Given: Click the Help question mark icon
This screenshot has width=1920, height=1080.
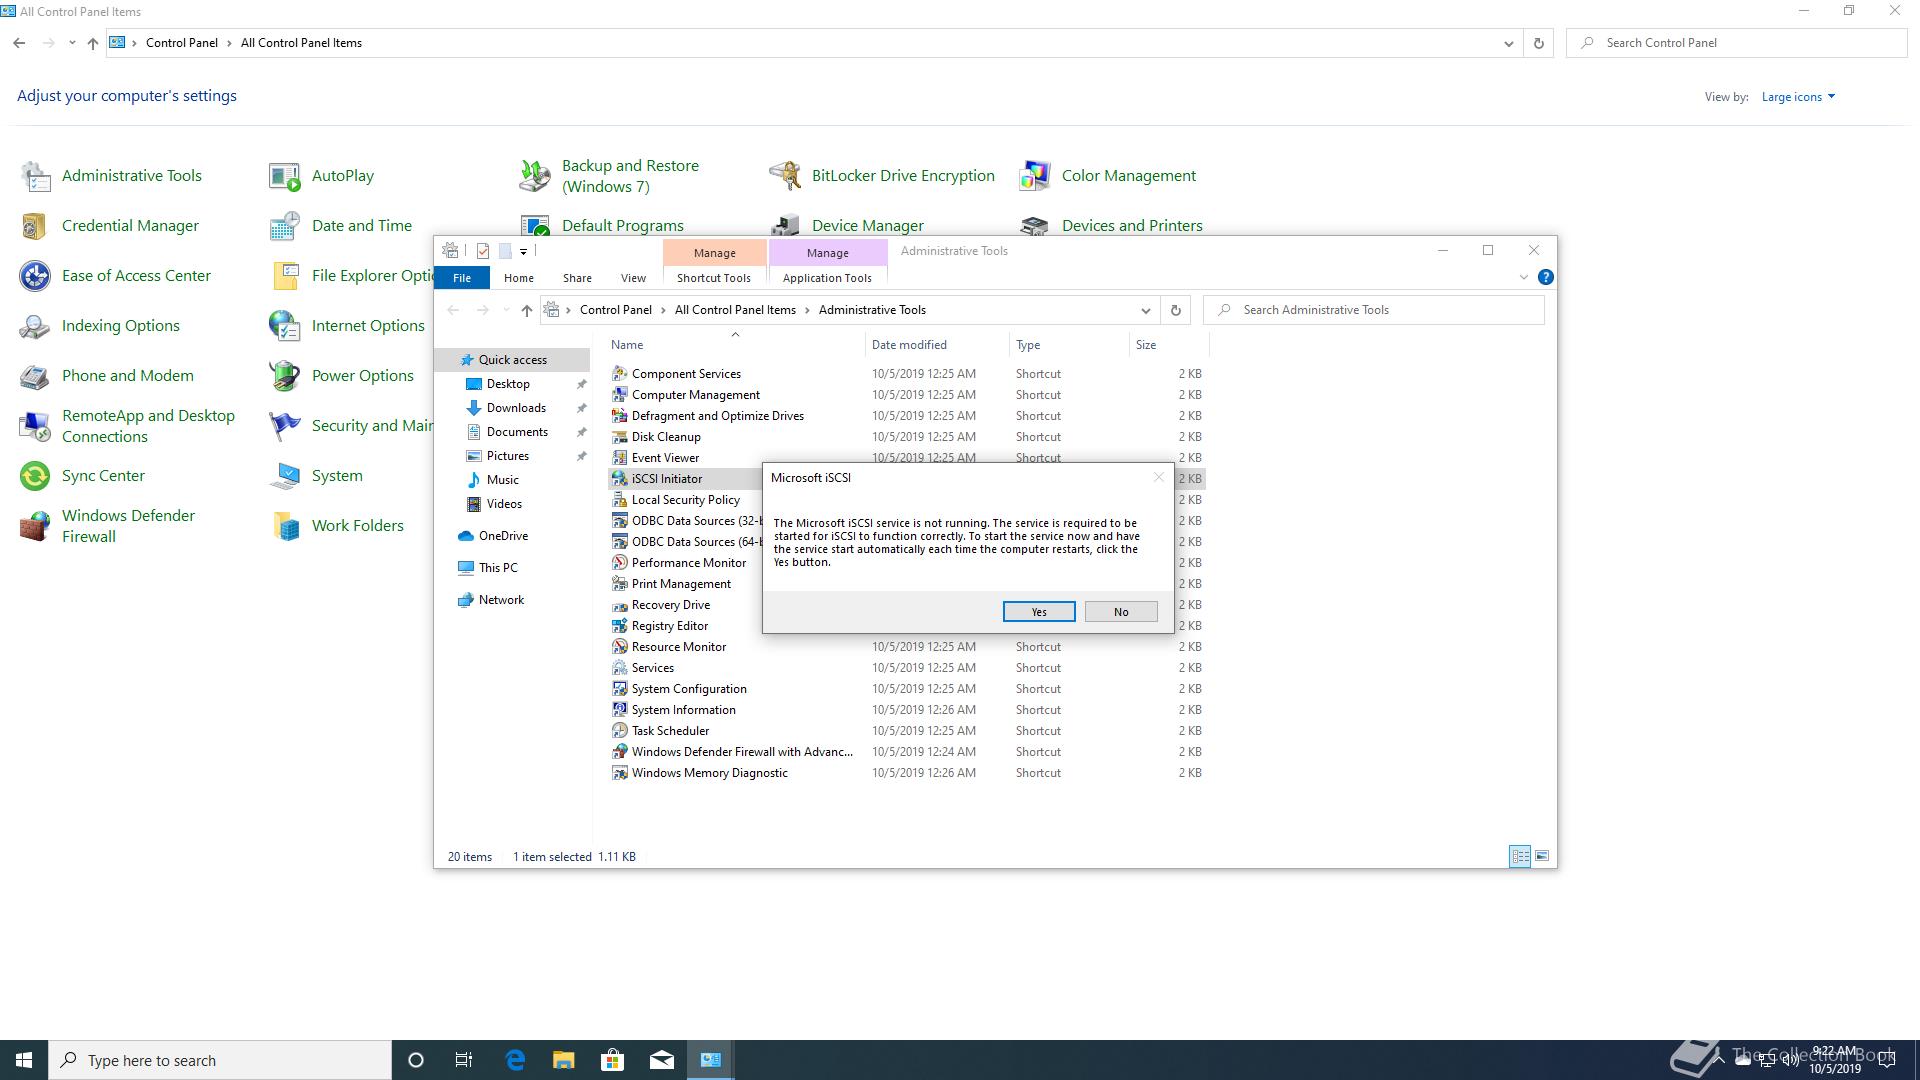Looking at the screenshot, I should [x=1545, y=277].
